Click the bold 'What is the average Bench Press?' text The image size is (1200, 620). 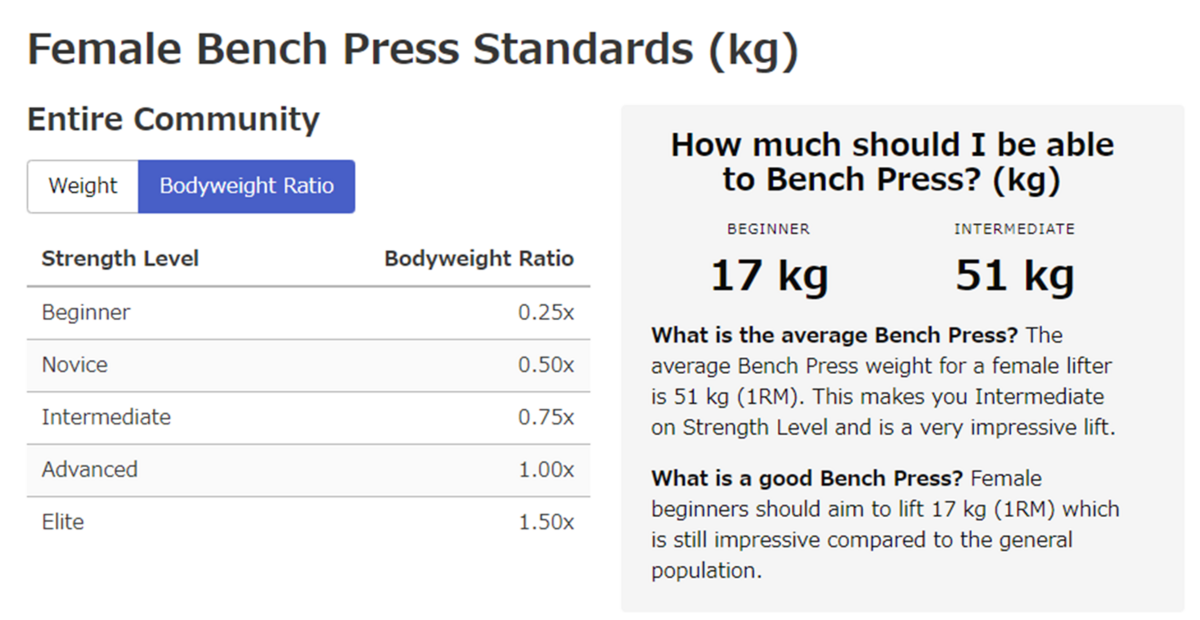[835, 335]
